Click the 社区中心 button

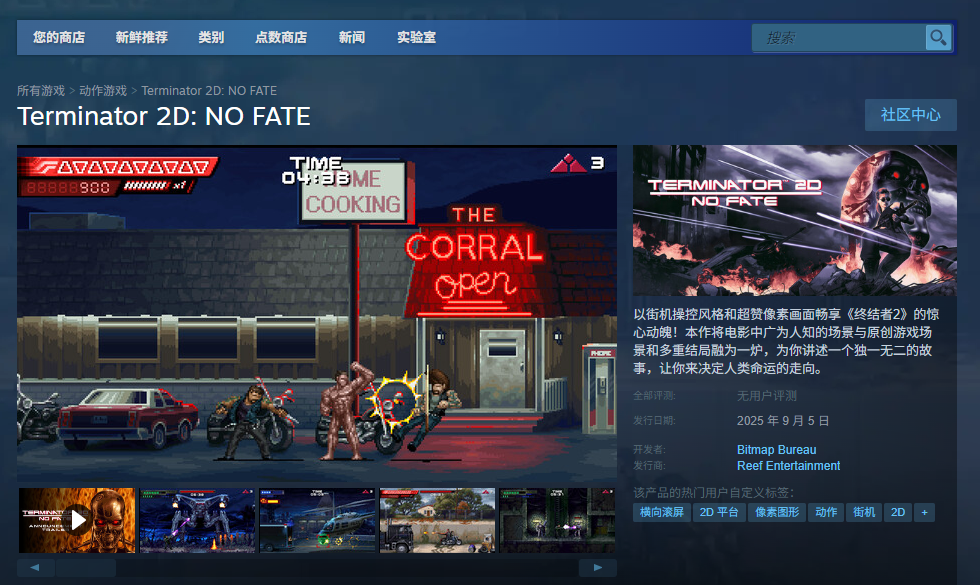coord(910,115)
